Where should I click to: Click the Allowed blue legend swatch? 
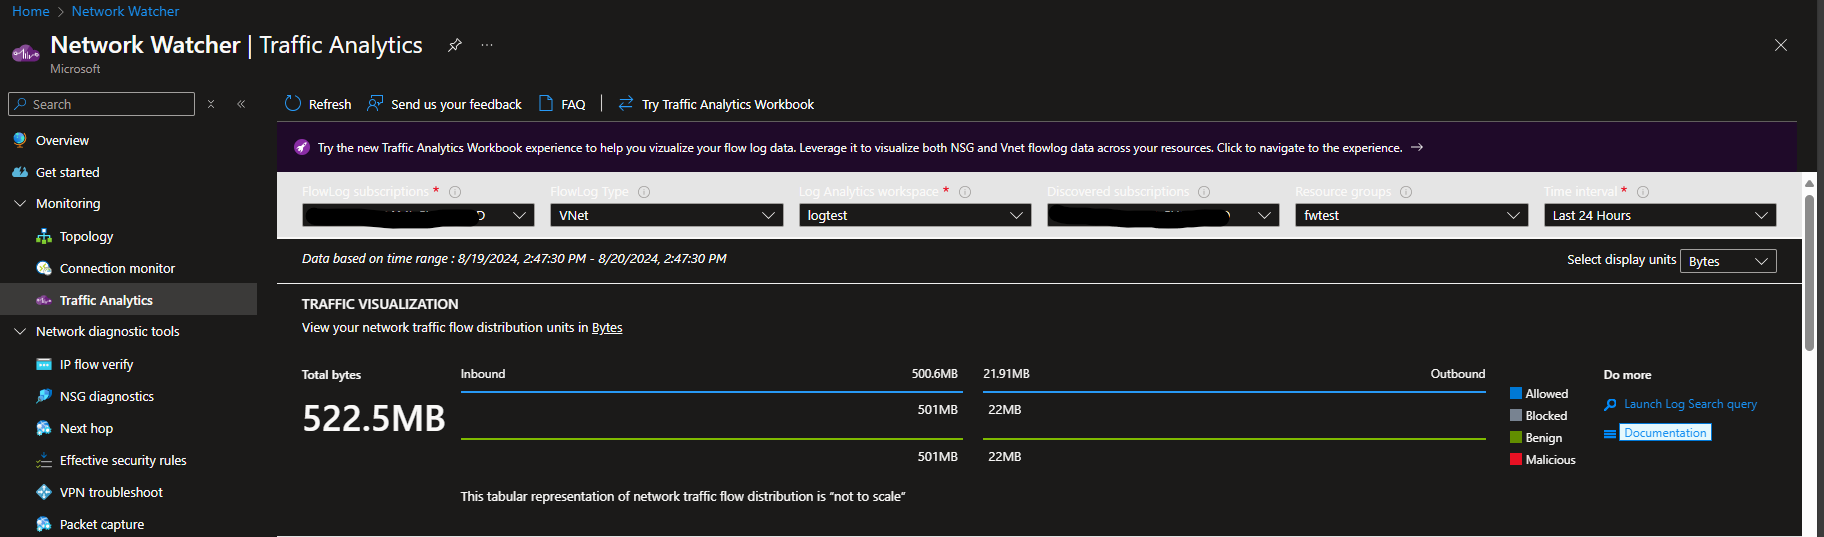(1516, 393)
